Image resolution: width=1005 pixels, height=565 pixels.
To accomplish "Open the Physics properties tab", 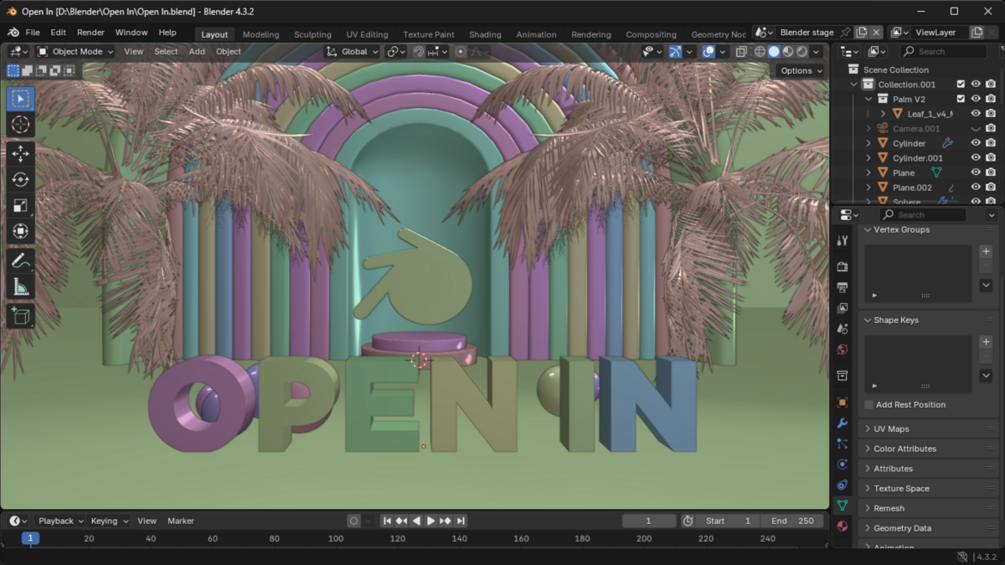I will [843, 464].
